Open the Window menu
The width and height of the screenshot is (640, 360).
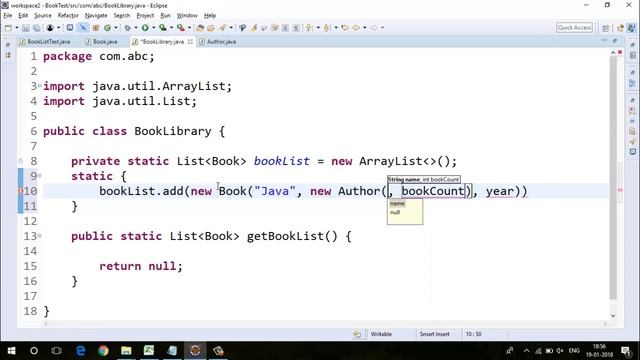(x=187, y=16)
